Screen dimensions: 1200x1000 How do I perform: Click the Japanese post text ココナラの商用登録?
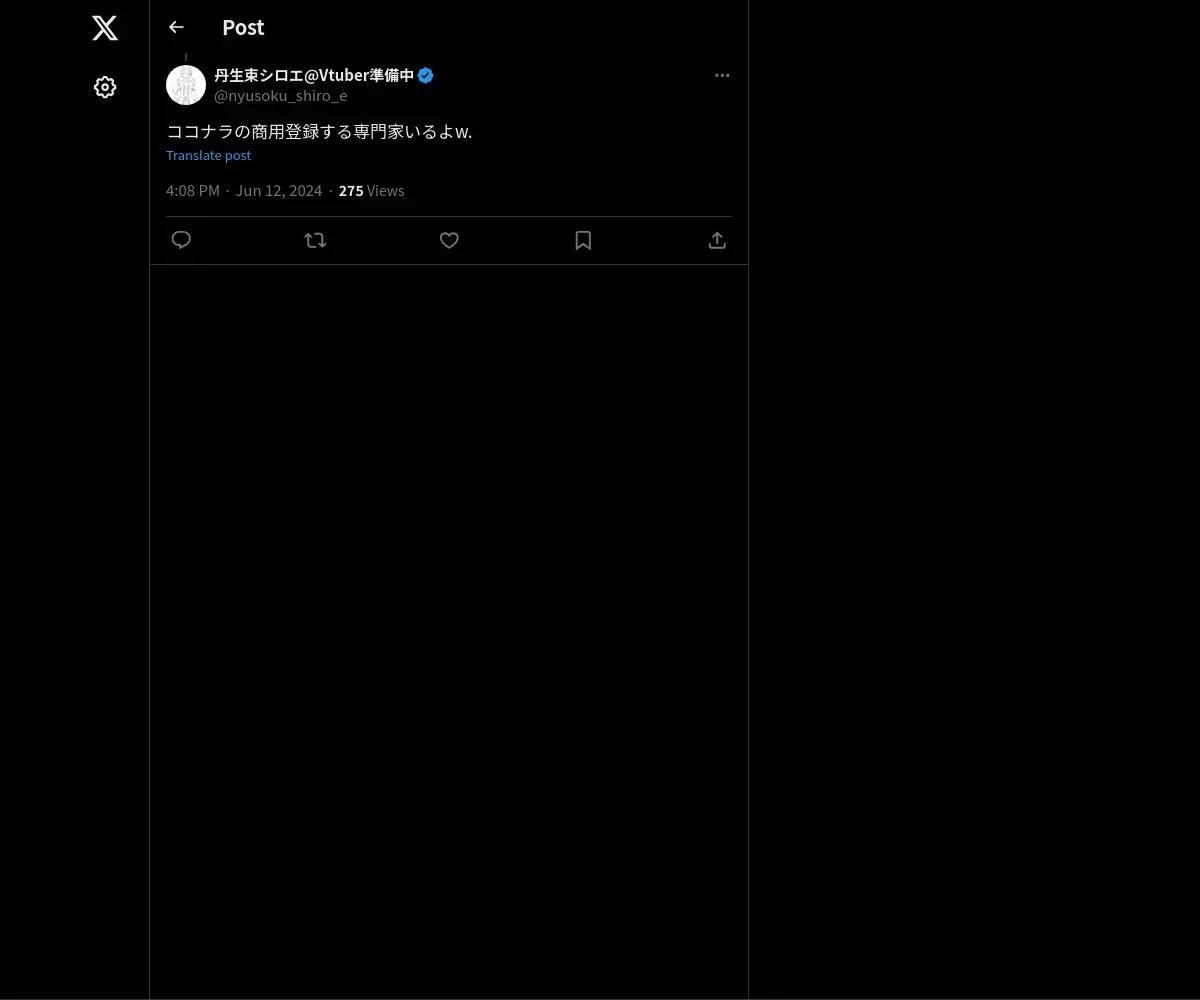tap(319, 131)
